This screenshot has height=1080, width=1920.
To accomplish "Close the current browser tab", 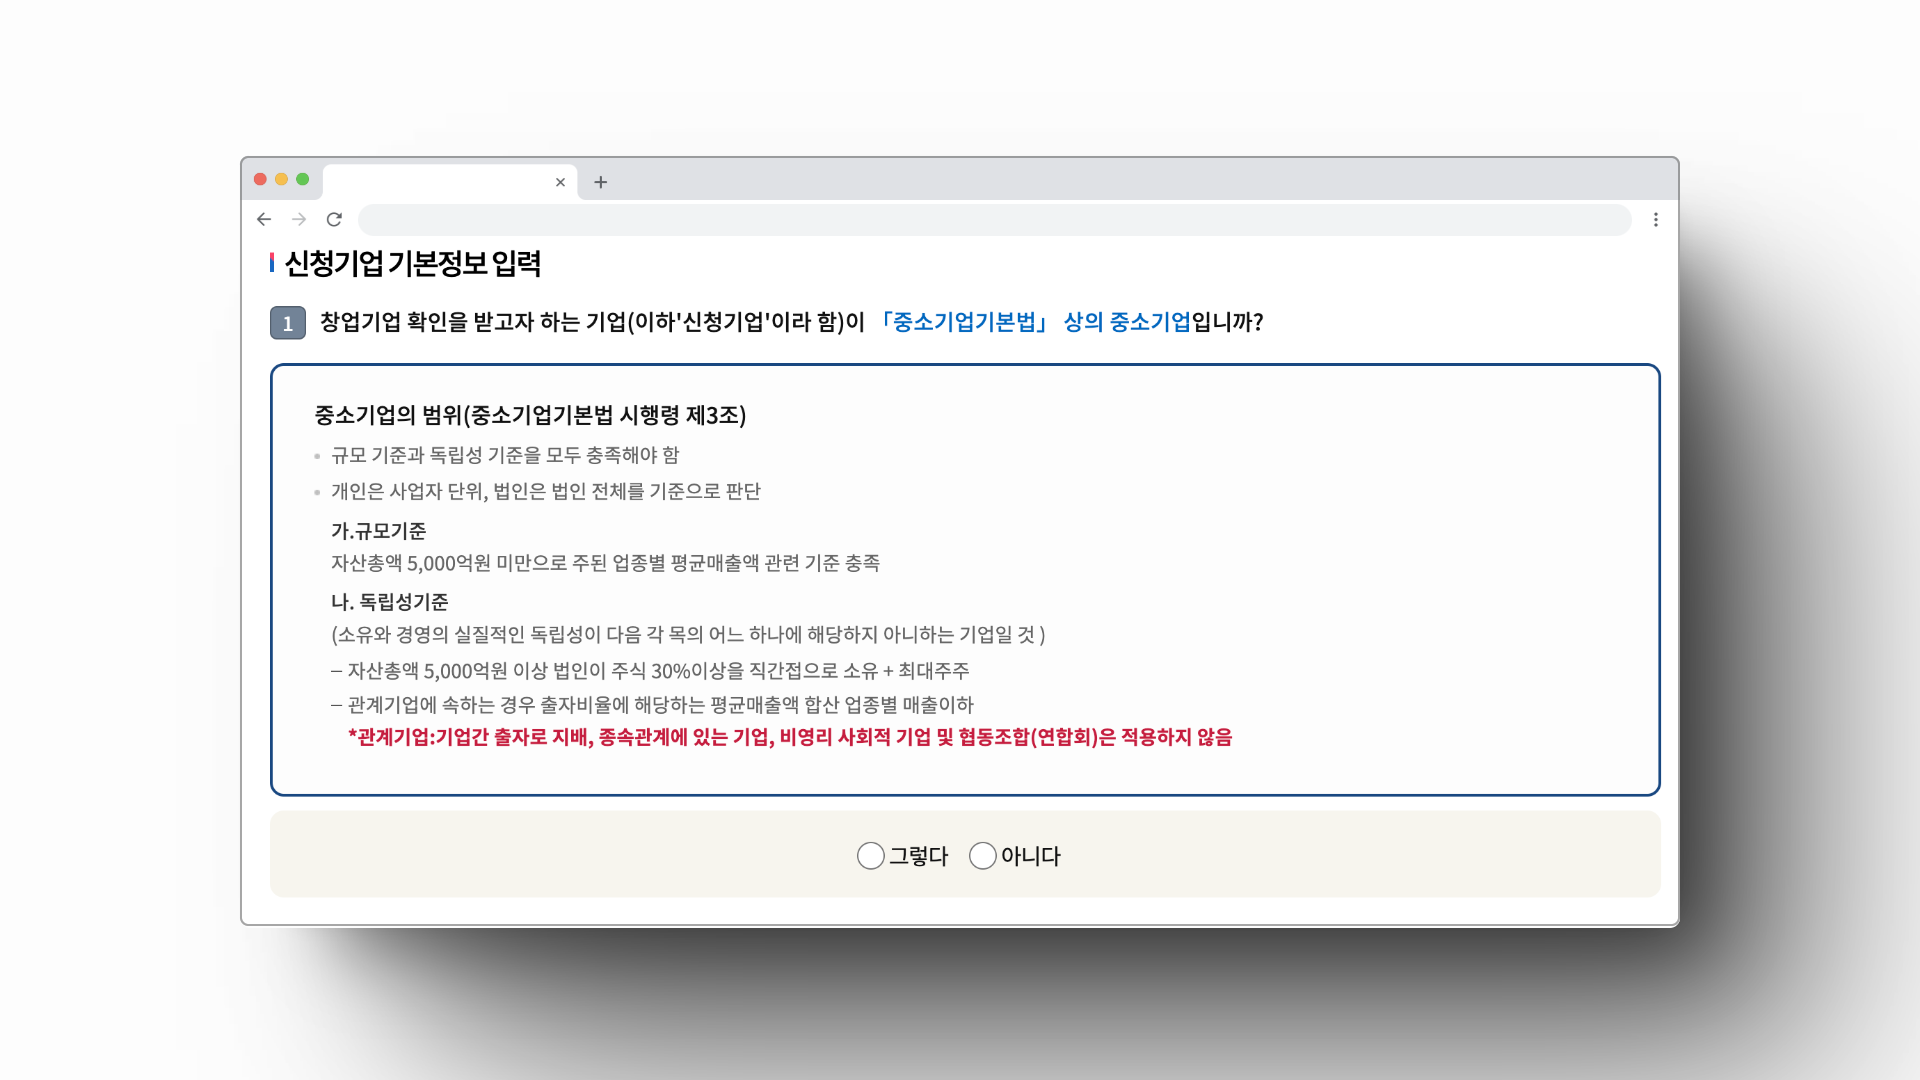I will tap(560, 182).
